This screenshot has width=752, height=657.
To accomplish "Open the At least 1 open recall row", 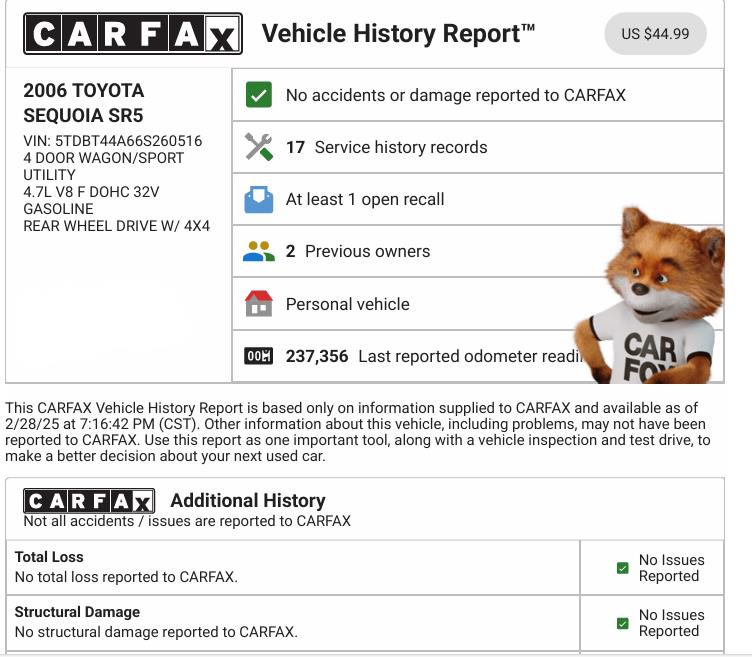I will click(x=365, y=199).
